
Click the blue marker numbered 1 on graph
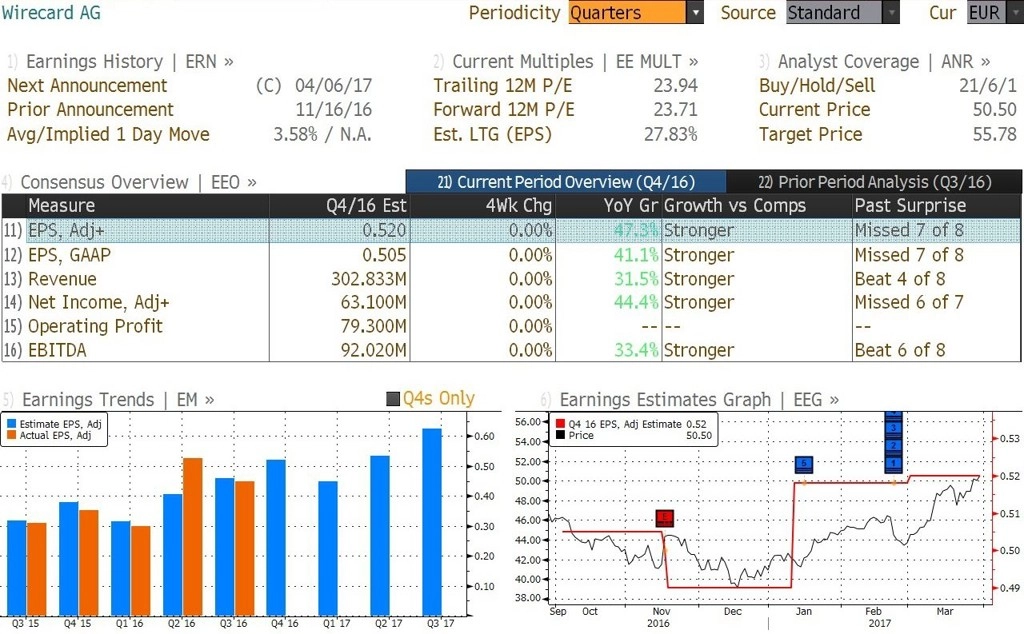pos(893,464)
